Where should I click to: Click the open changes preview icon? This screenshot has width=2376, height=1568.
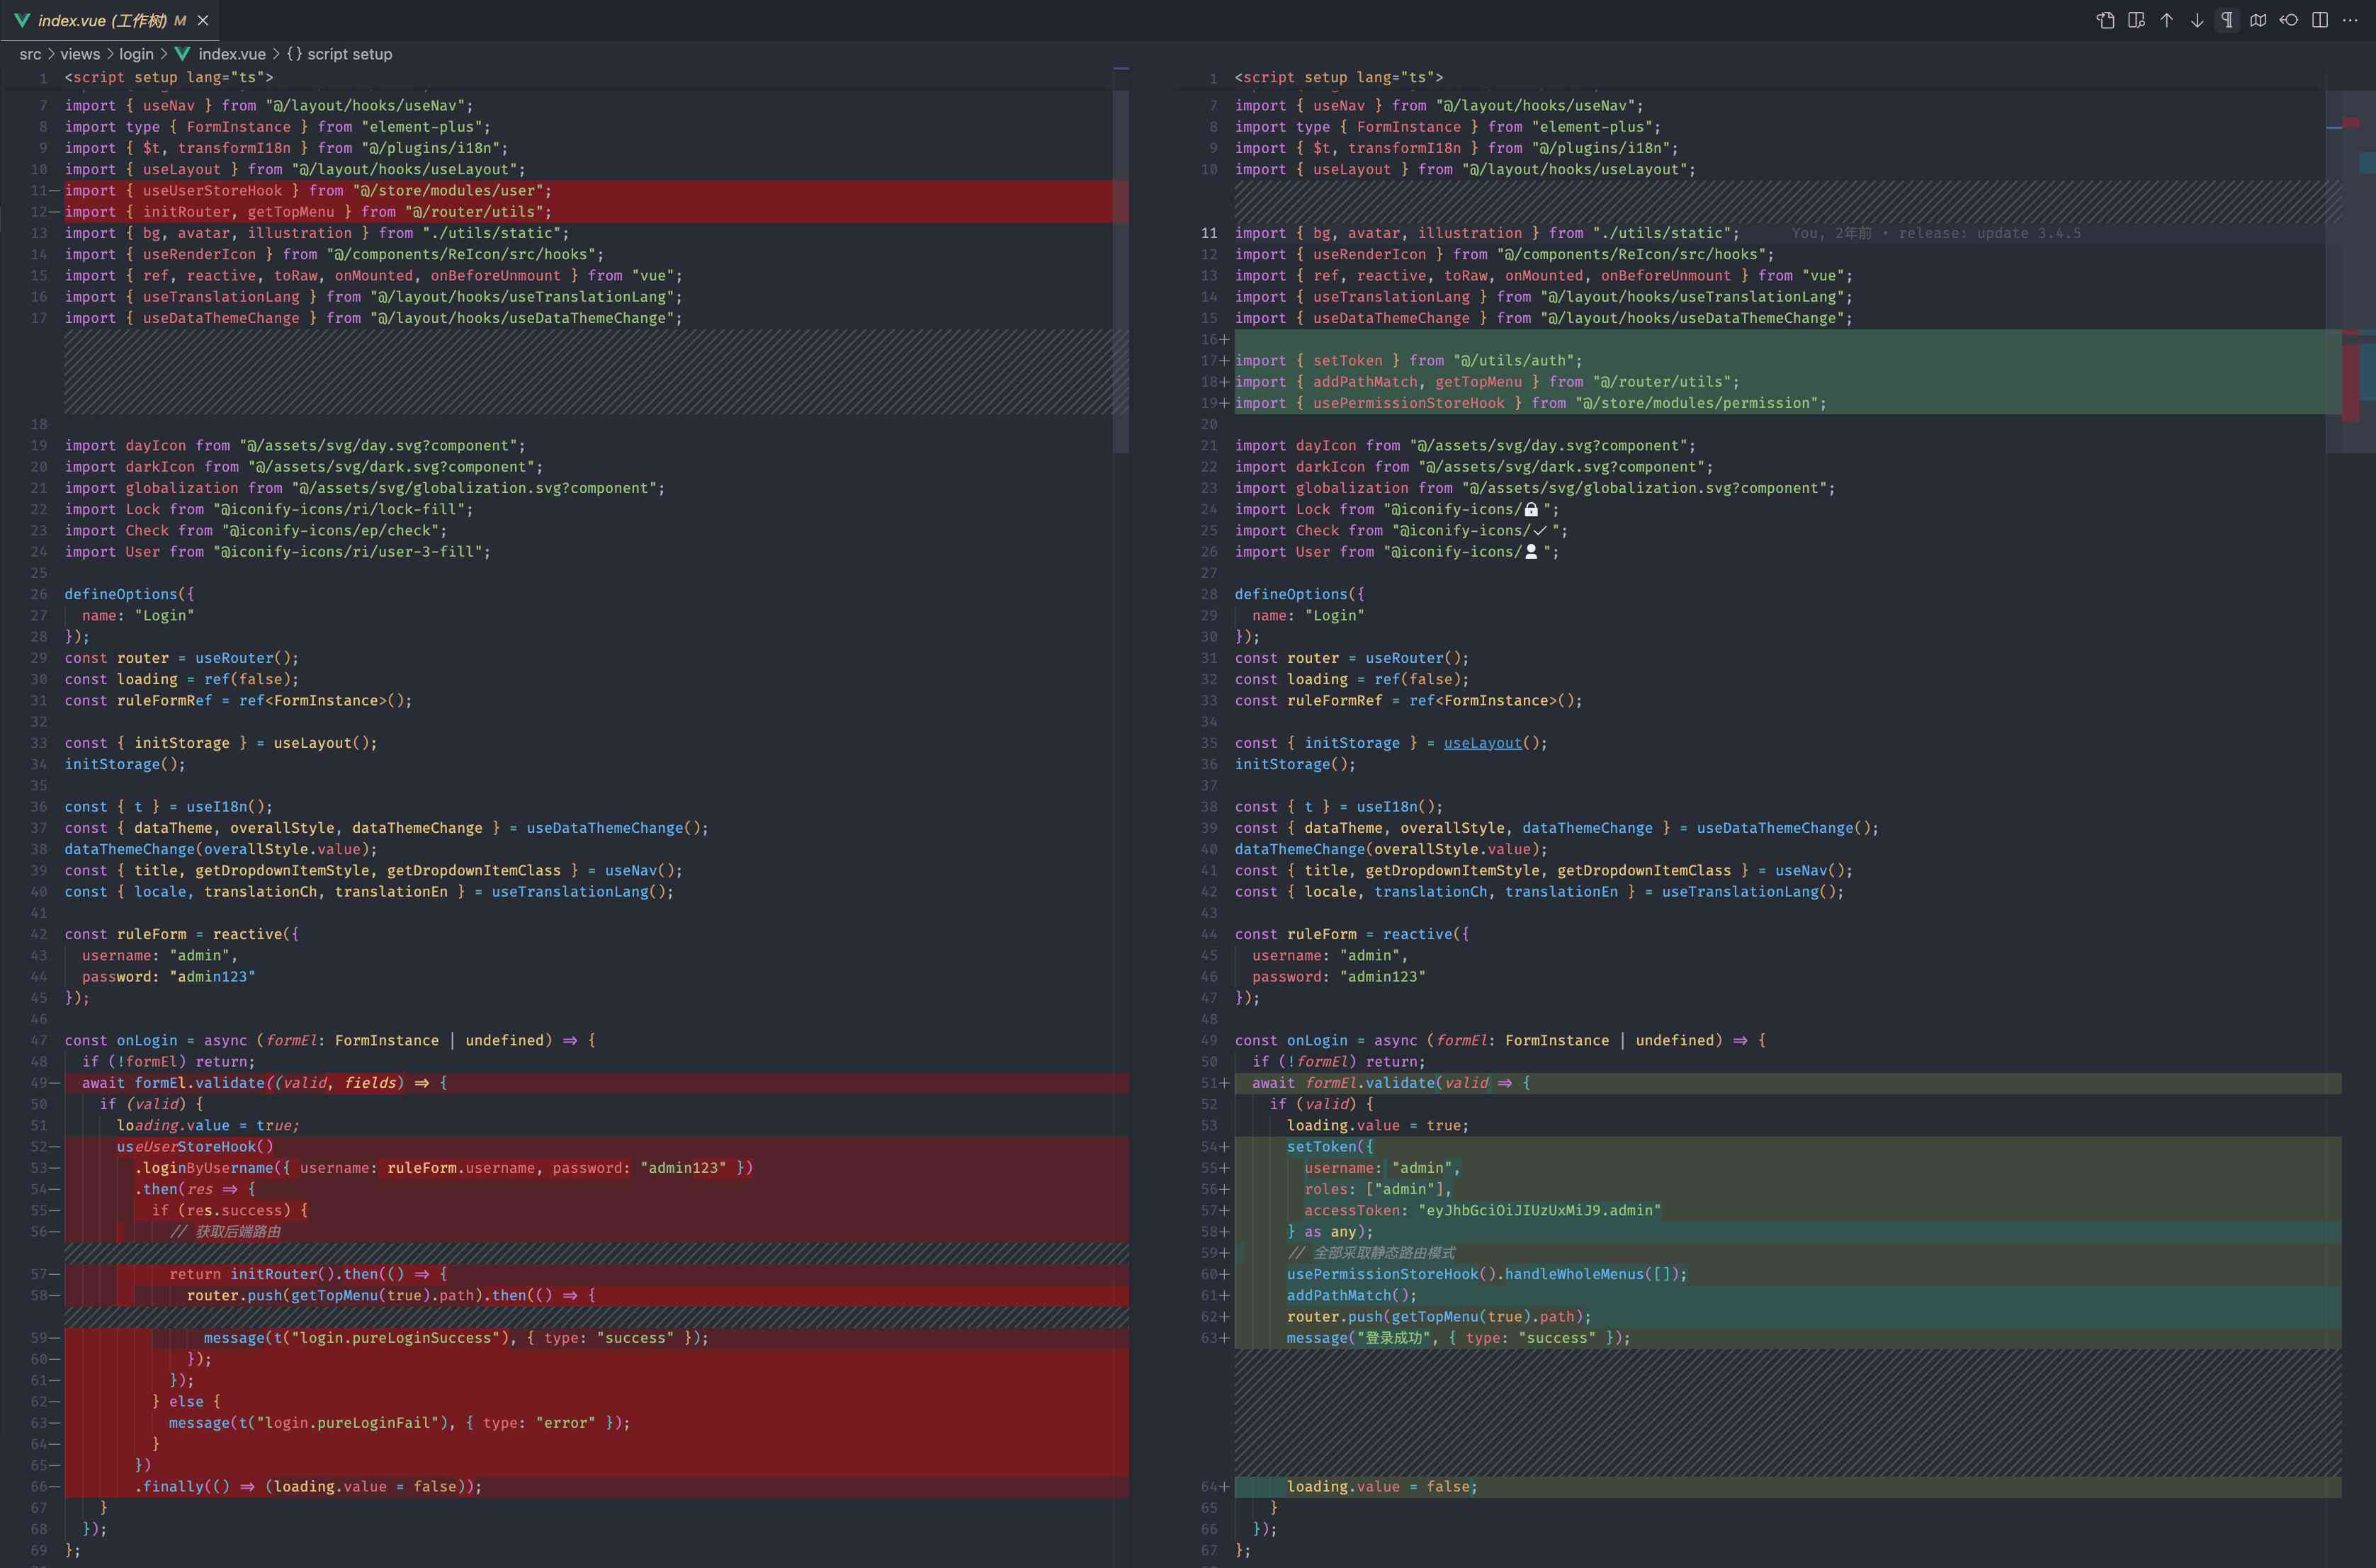point(2136,20)
